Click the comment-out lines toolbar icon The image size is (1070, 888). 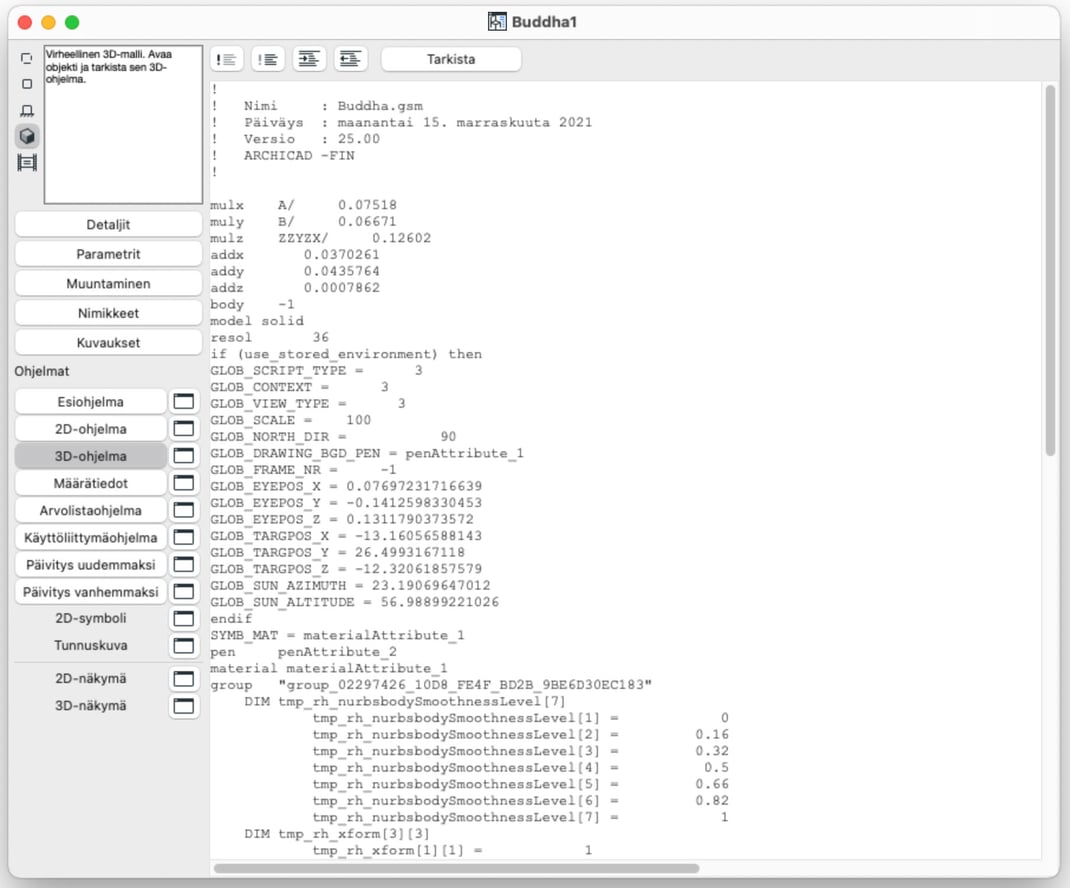[227, 59]
